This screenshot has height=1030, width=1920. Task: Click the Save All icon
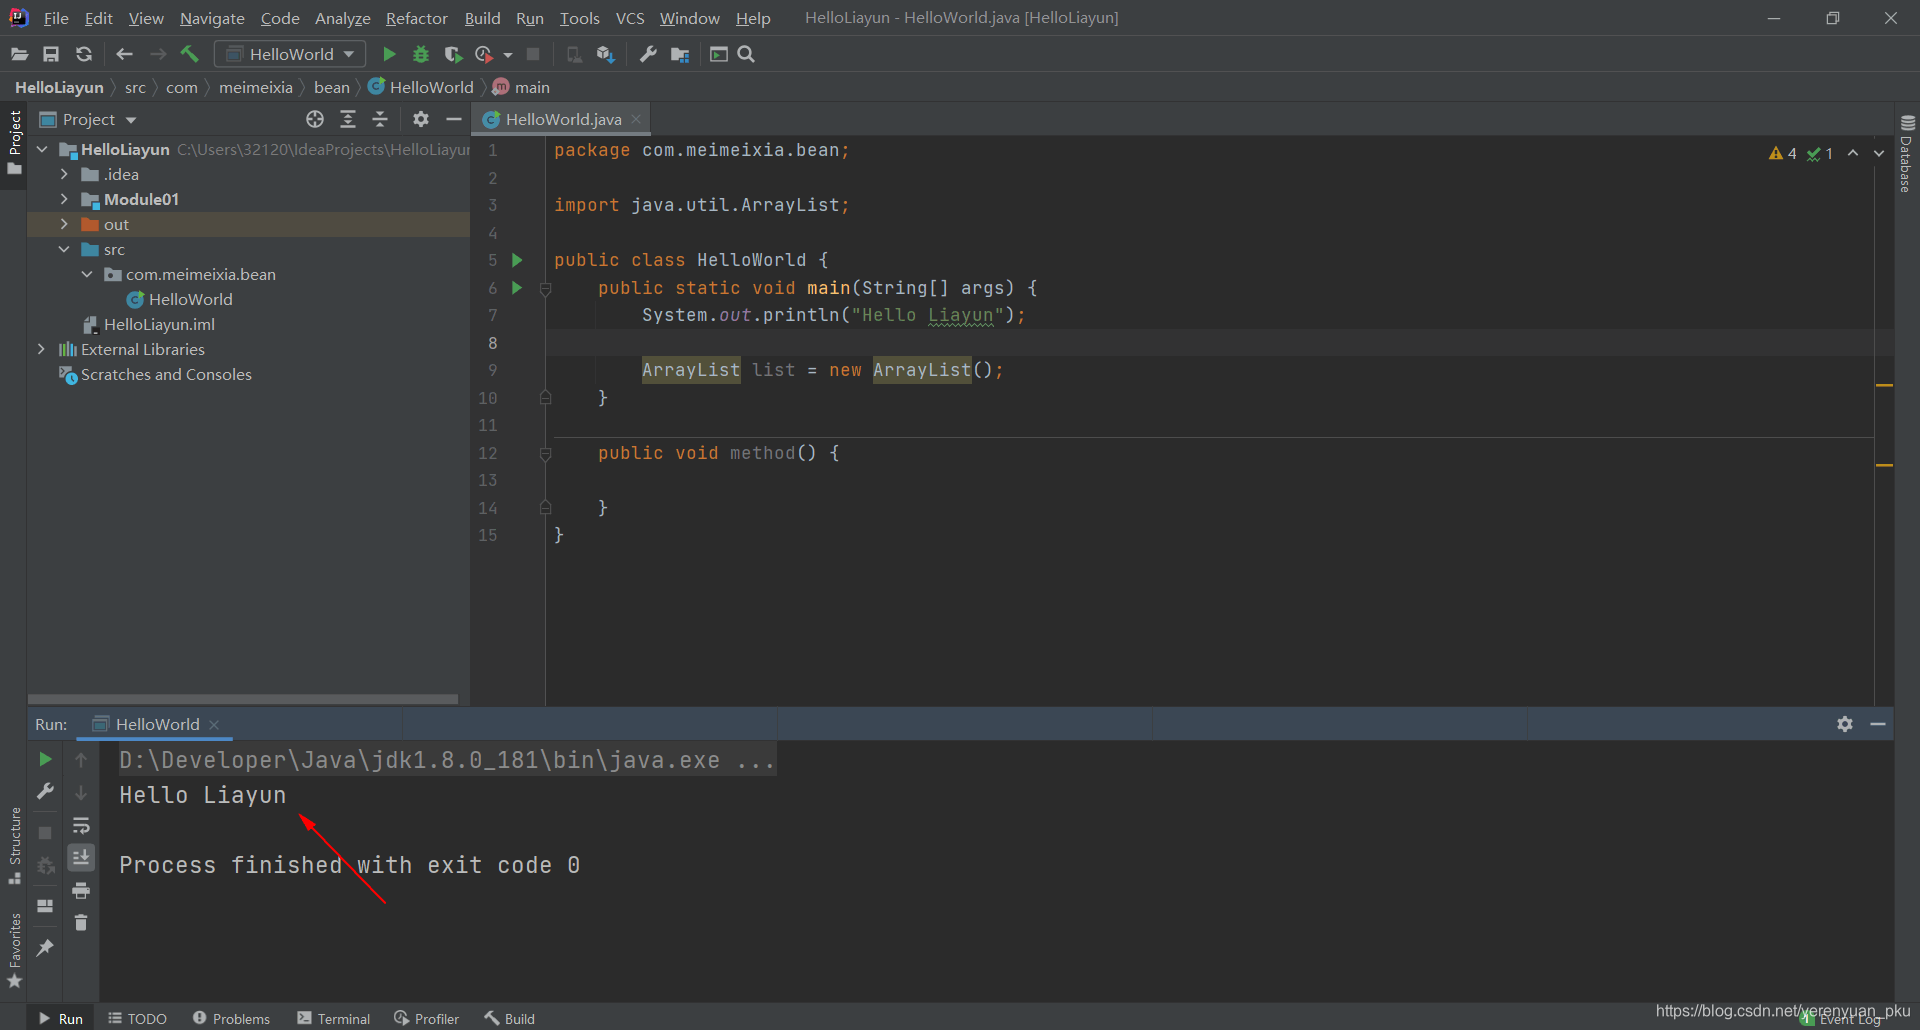coord(51,54)
